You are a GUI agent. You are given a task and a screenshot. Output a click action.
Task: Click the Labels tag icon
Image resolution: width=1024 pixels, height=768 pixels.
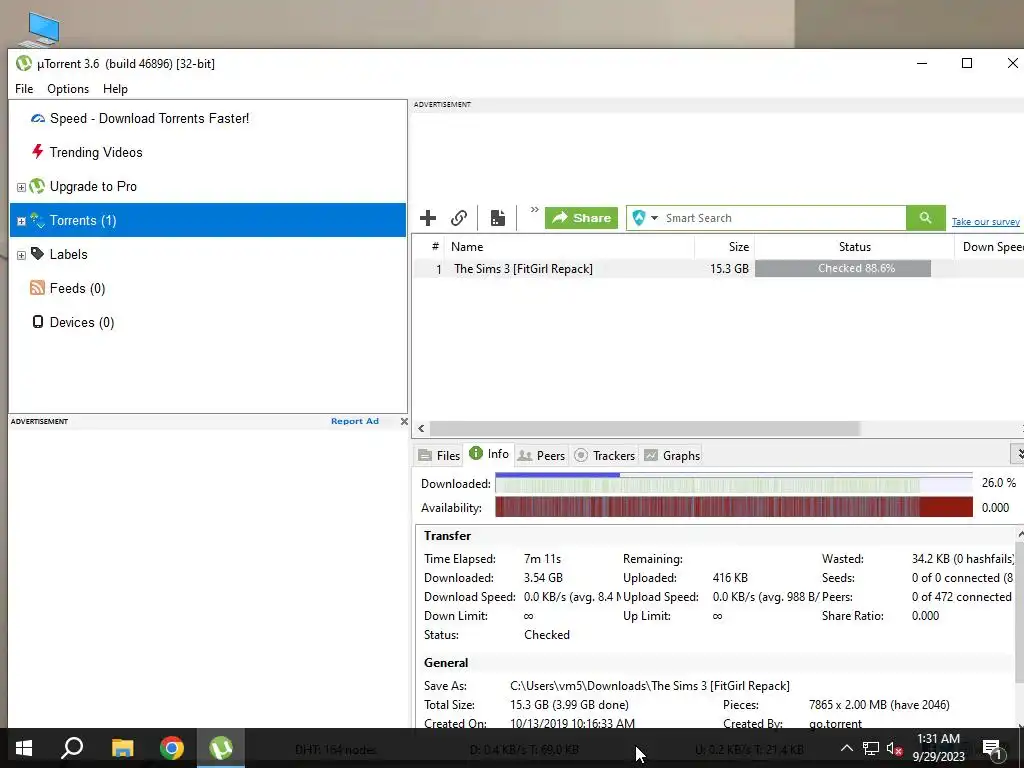click(x=37, y=254)
